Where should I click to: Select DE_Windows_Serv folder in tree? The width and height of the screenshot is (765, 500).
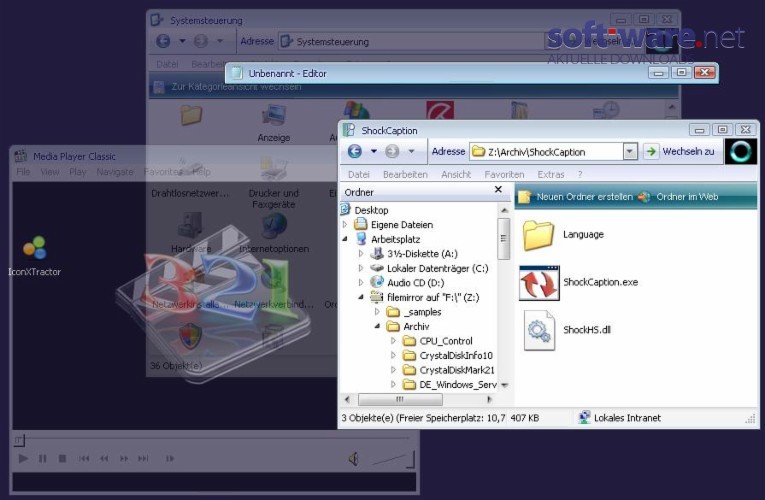click(x=458, y=384)
